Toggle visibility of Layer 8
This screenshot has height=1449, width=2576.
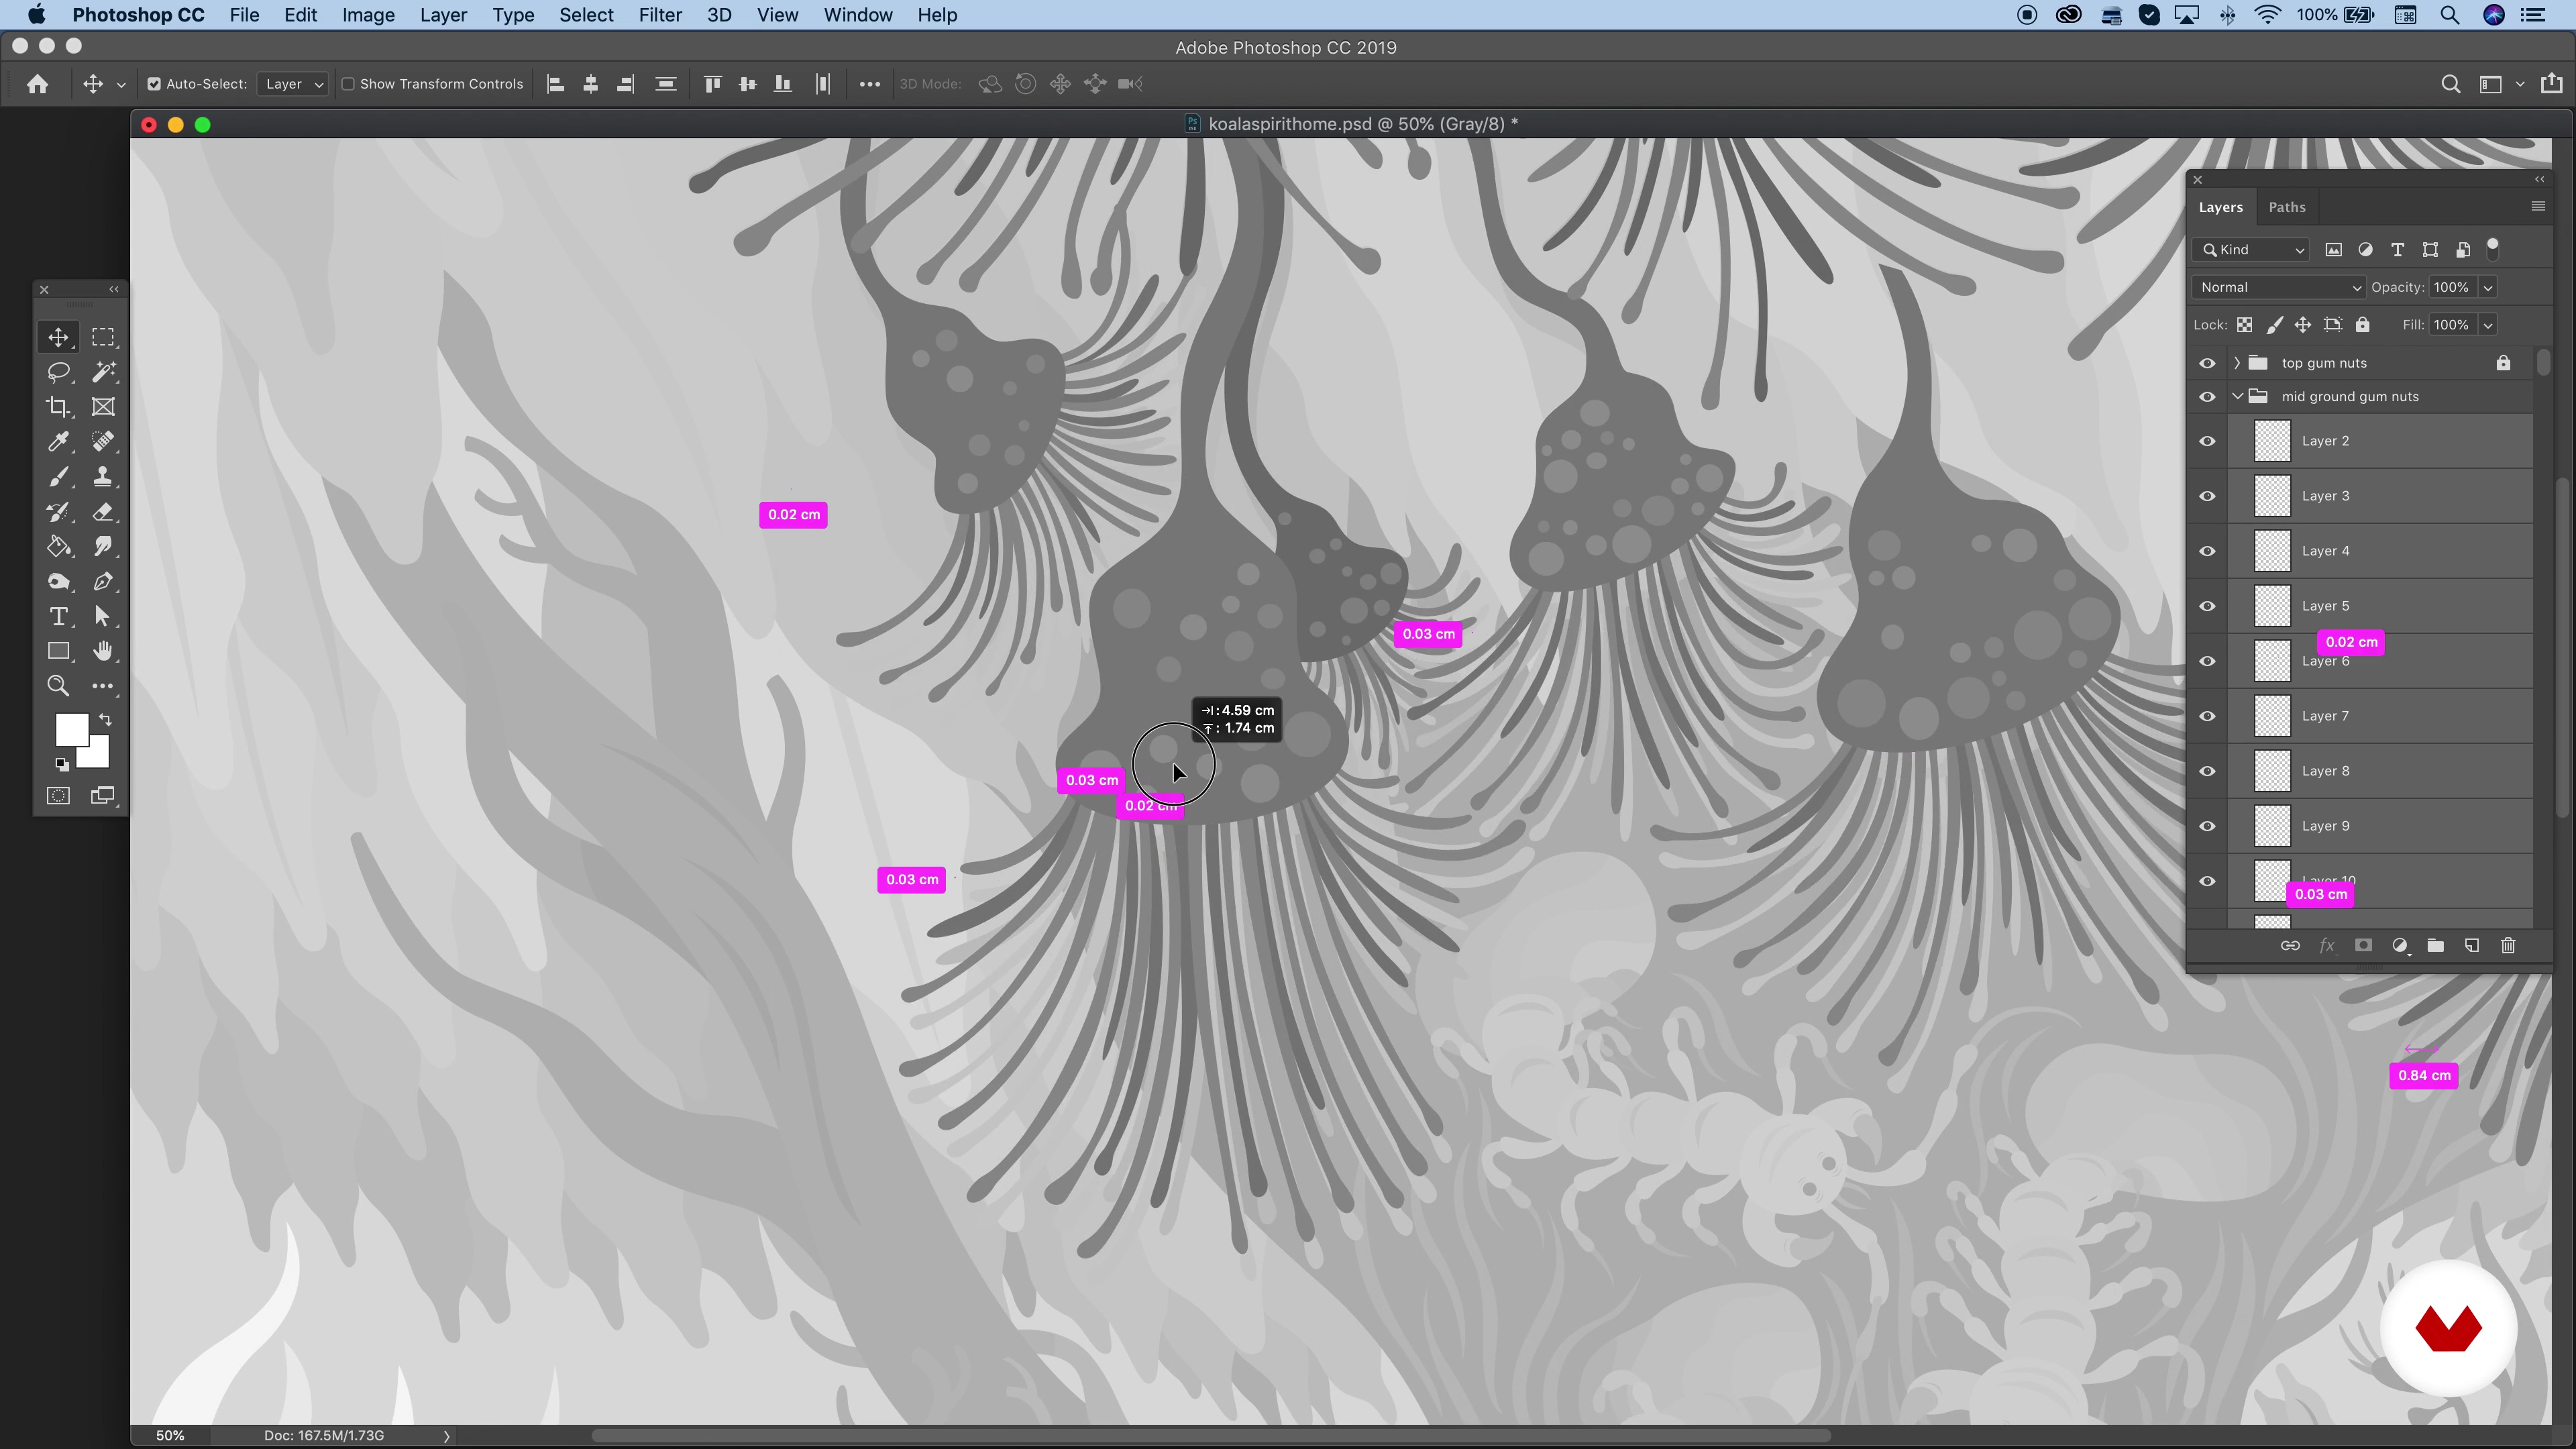(x=2207, y=771)
